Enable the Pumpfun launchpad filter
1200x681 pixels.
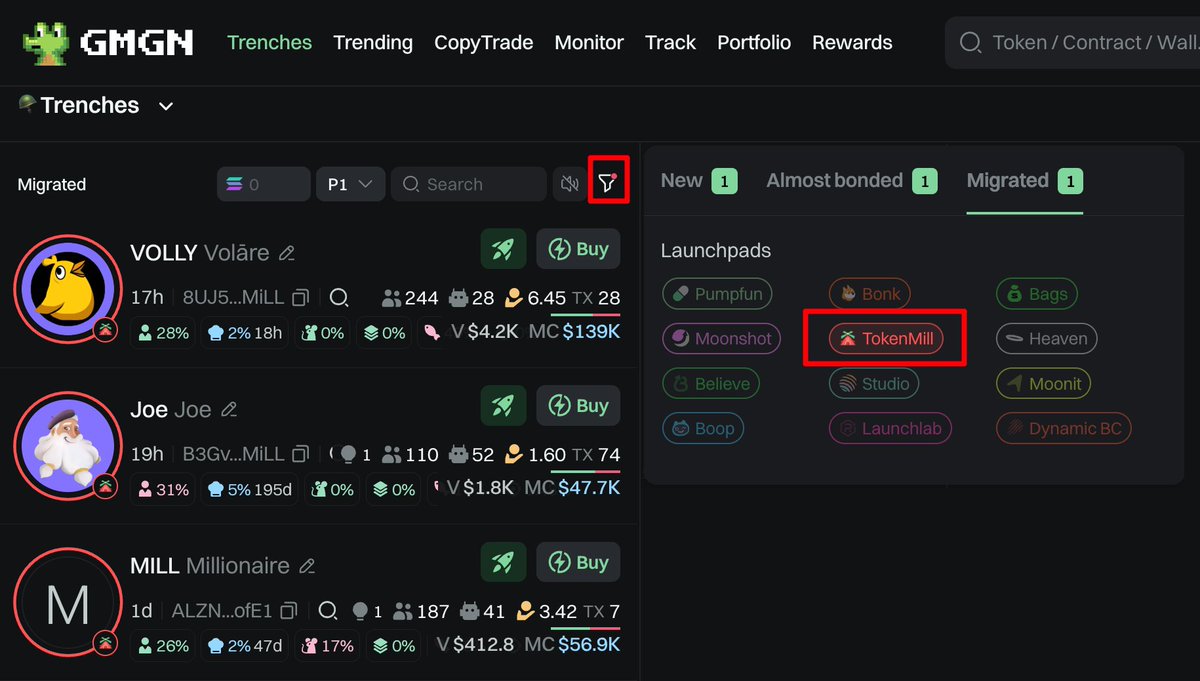pyautogui.click(x=717, y=294)
